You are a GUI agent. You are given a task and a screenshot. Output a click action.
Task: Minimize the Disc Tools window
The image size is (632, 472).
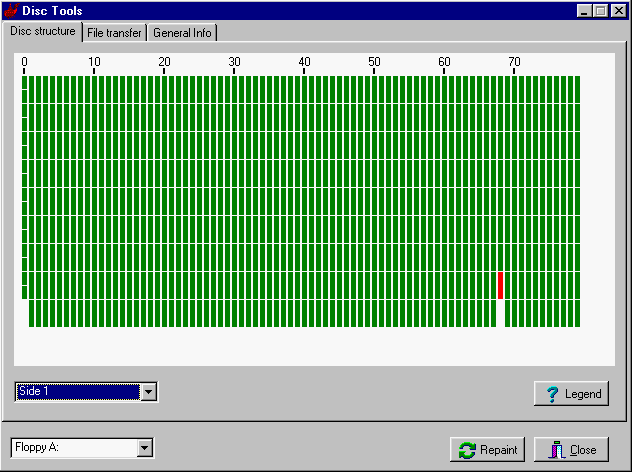[x=585, y=11]
